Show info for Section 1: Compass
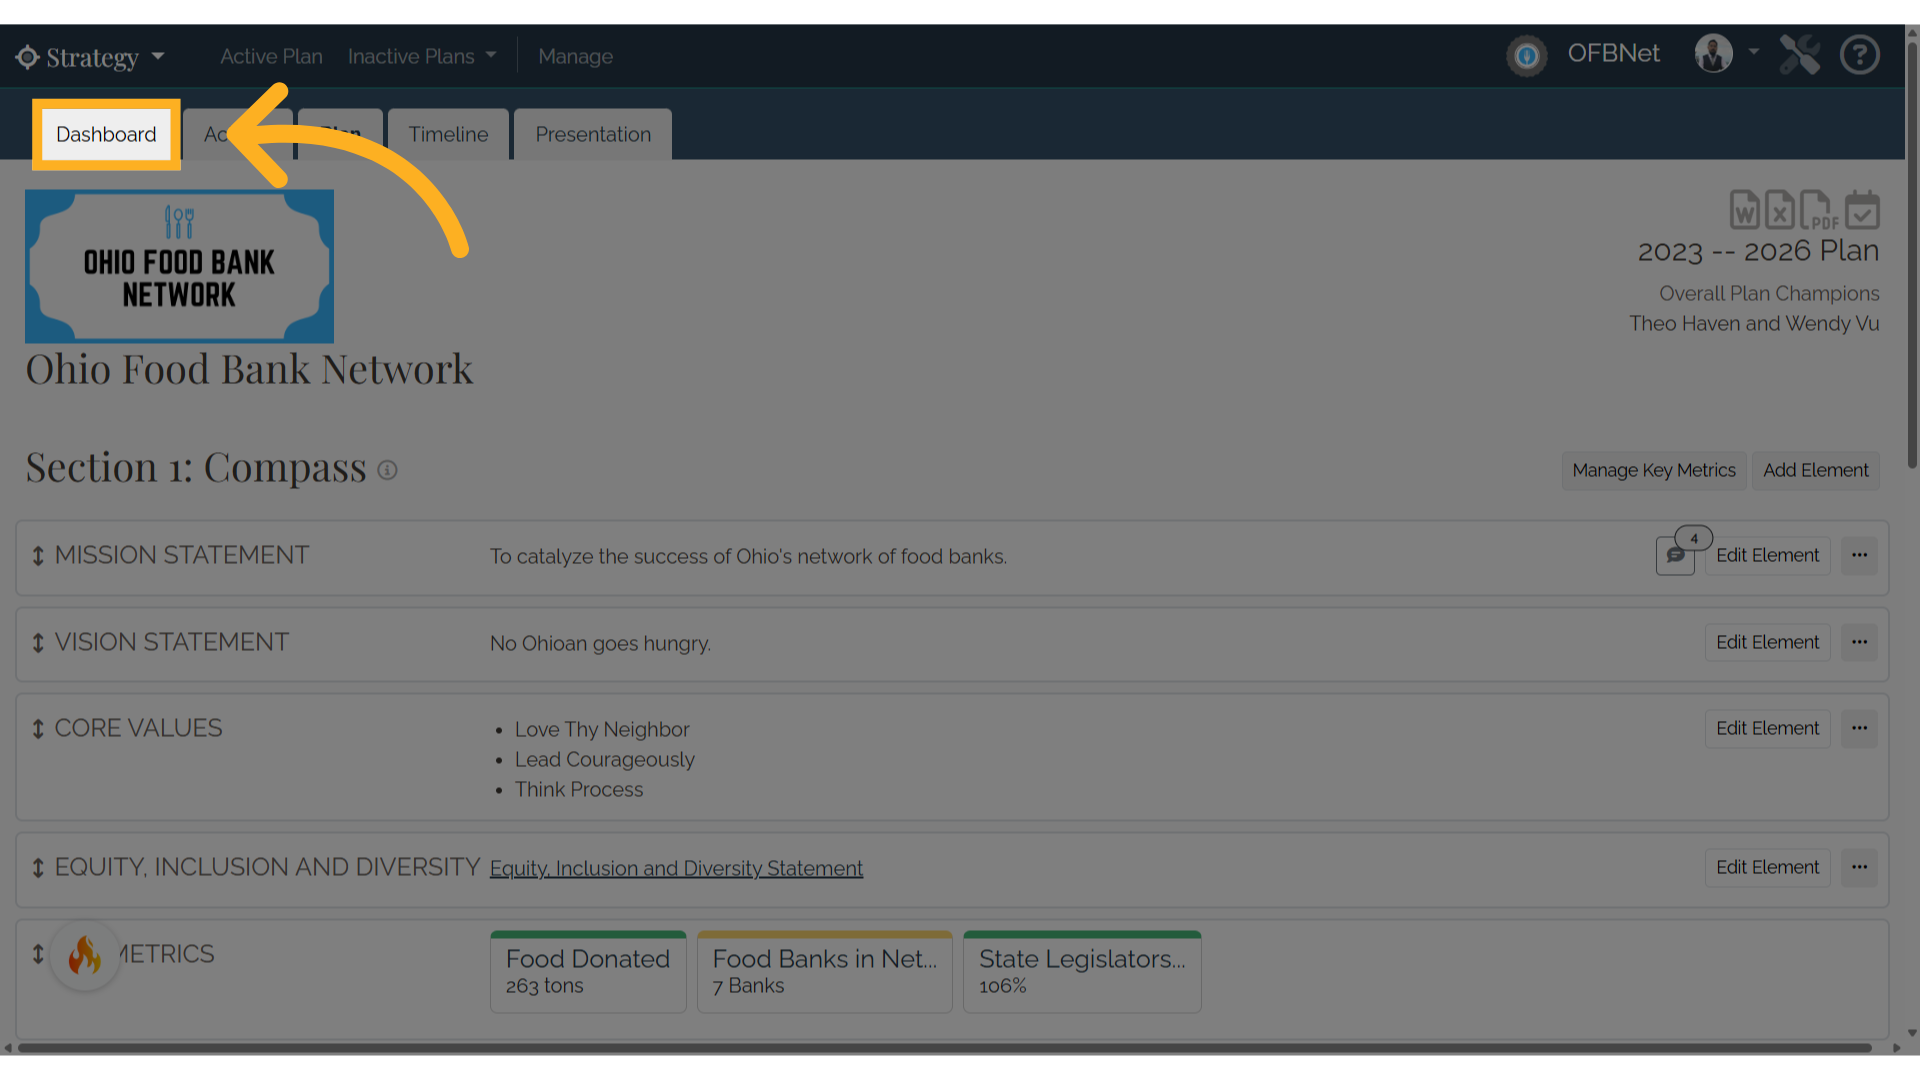Viewport: 1920px width, 1080px height. (x=387, y=470)
